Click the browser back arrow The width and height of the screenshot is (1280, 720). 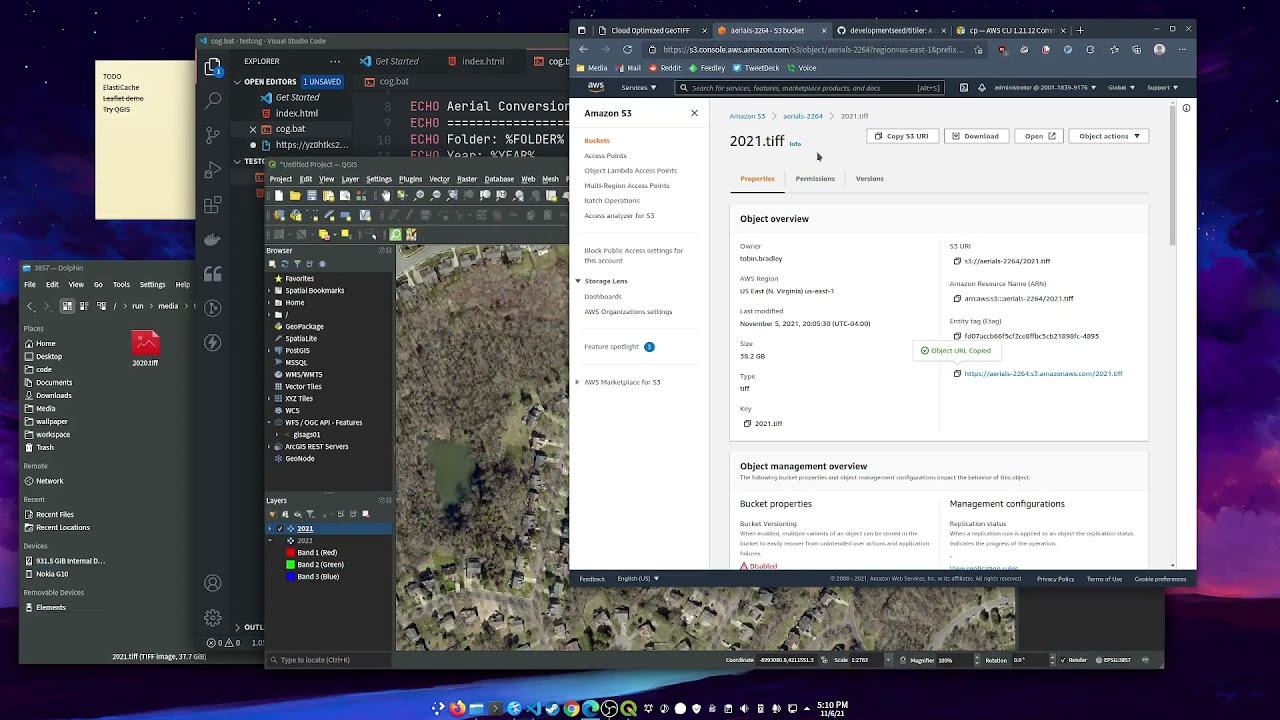point(584,49)
